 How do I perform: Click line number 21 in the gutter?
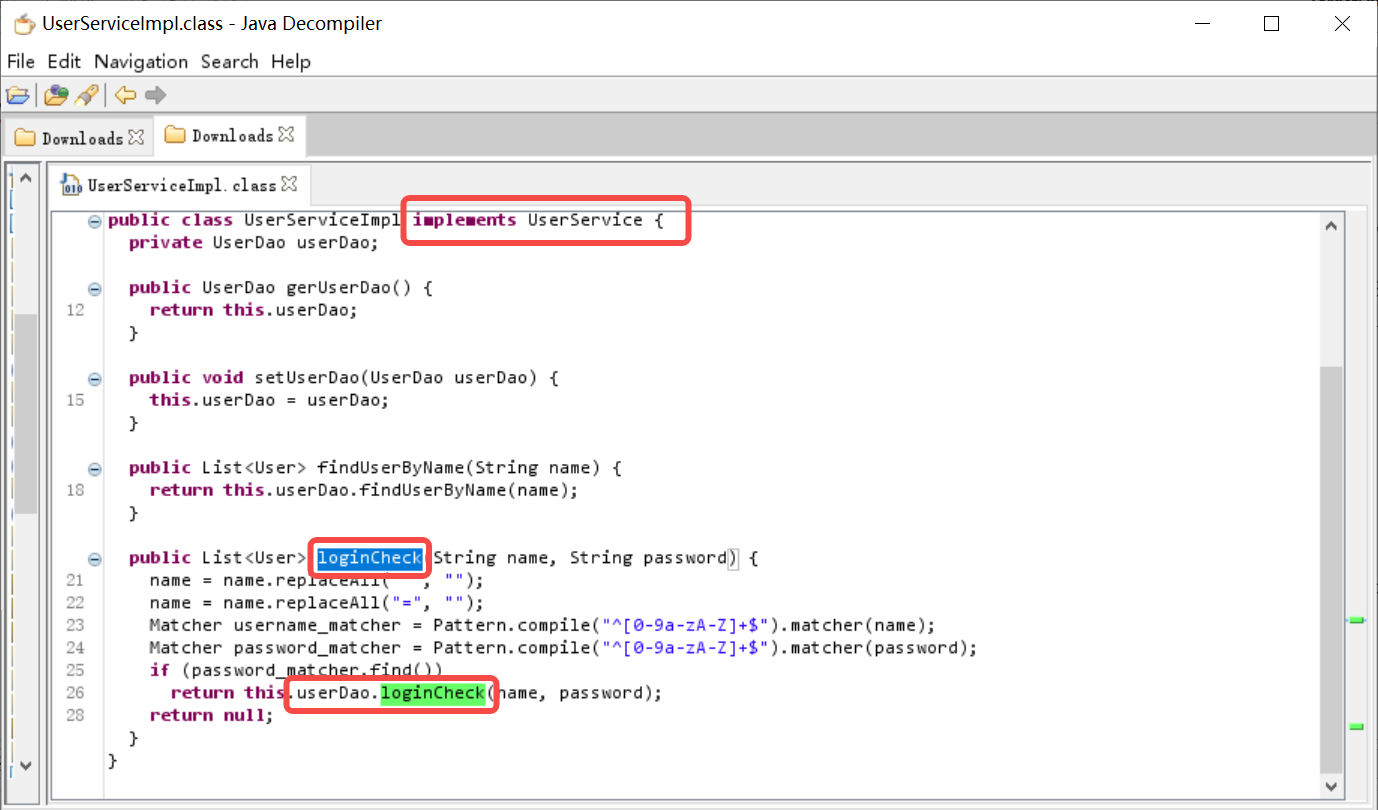(75, 580)
